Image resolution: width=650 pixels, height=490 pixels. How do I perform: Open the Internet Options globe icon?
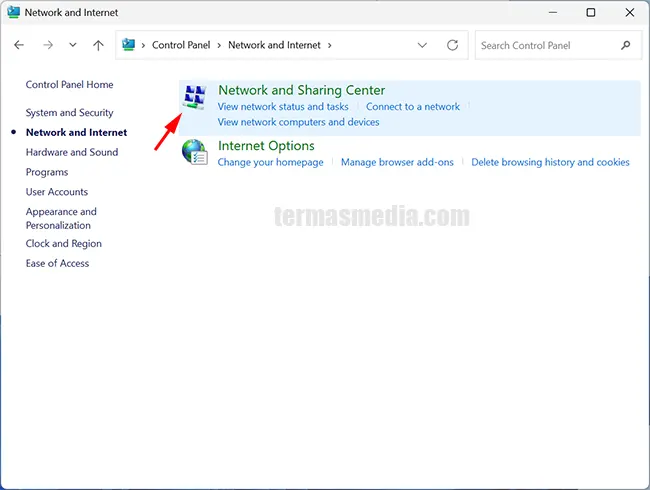(194, 152)
